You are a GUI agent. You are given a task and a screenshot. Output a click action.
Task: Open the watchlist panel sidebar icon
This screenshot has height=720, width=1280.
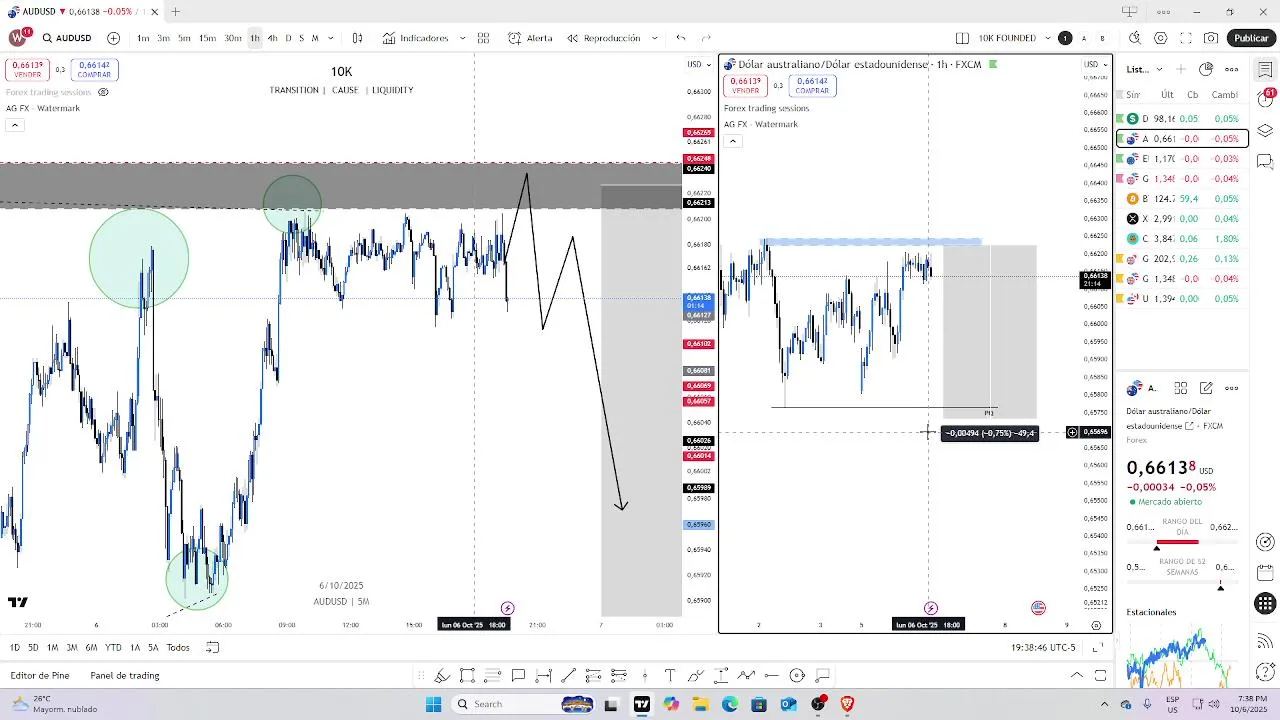click(1265, 69)
